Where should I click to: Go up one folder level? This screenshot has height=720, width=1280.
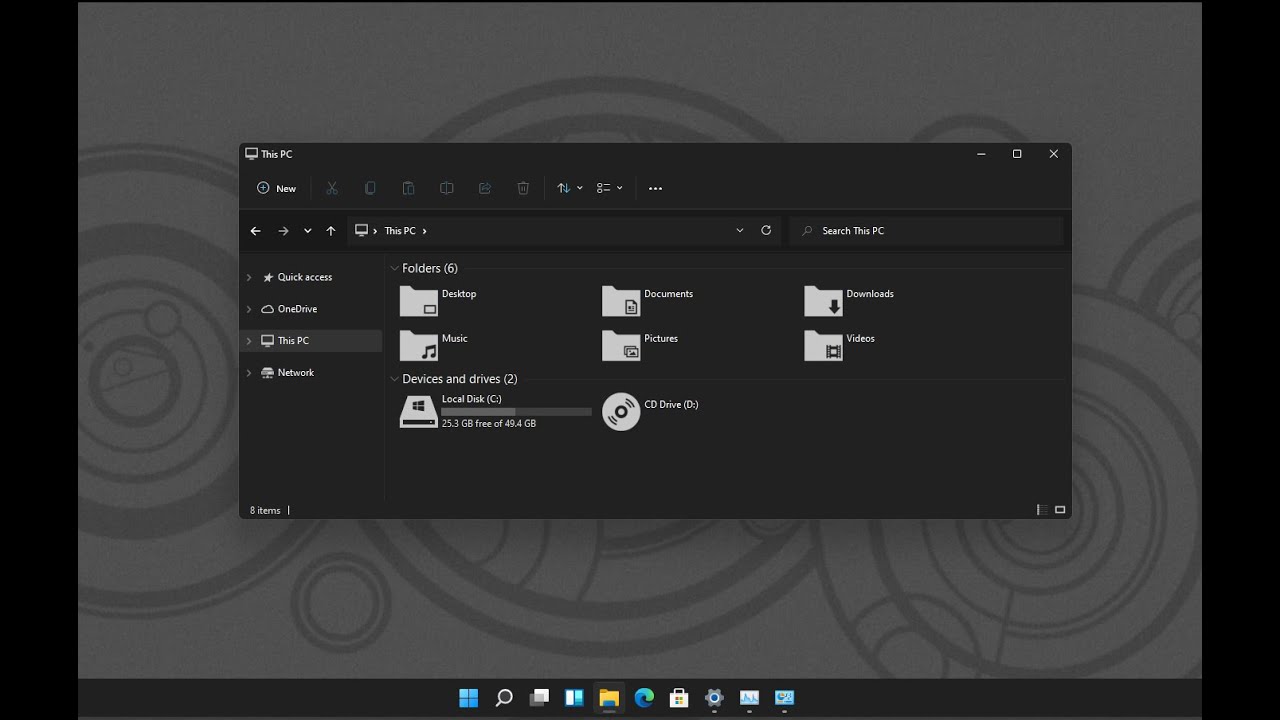coord(331,231)
